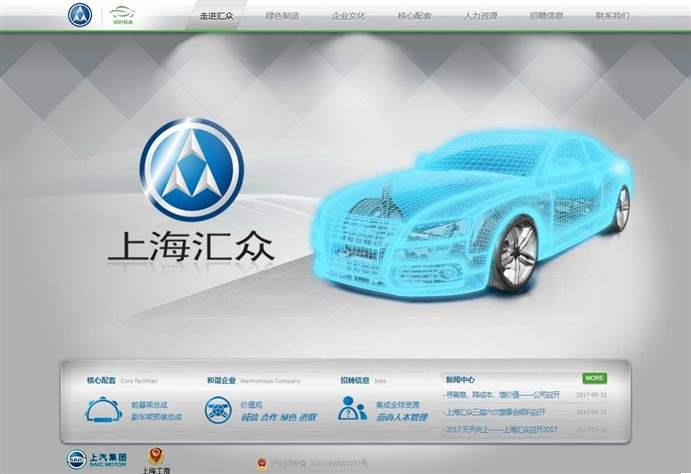Click the people with question mark jobs icon

tap(352, 408)
